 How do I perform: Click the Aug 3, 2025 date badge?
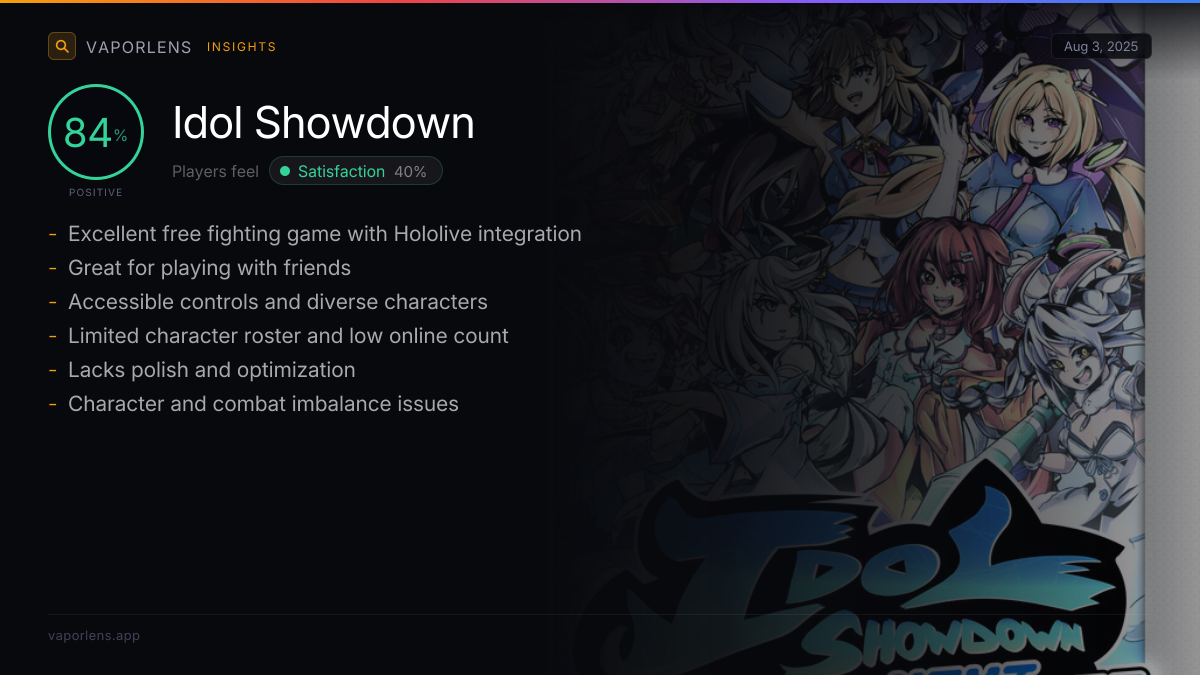[x=1101, y=46]
